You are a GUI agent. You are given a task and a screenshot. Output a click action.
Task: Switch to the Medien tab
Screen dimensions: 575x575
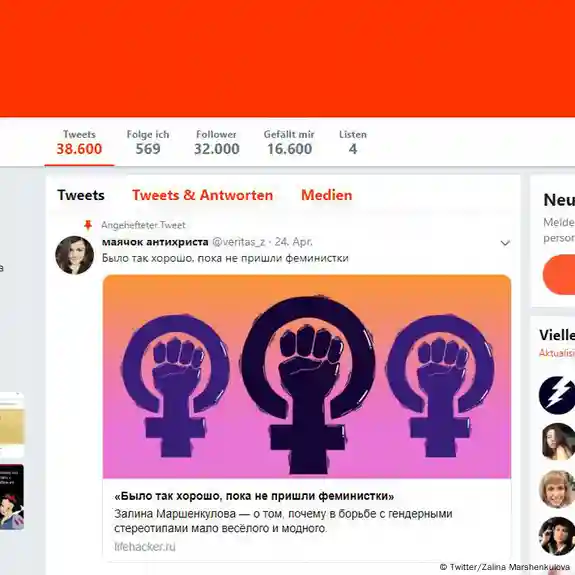click(326, 195)
